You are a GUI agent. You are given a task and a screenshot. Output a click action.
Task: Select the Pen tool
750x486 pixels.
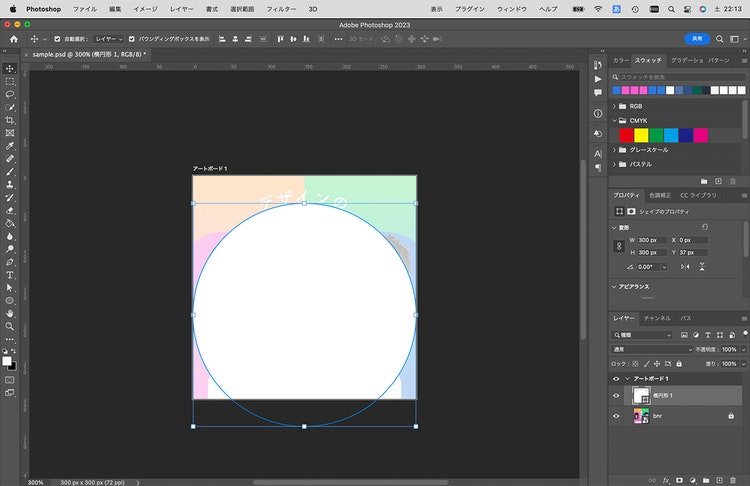click(10, 262)
